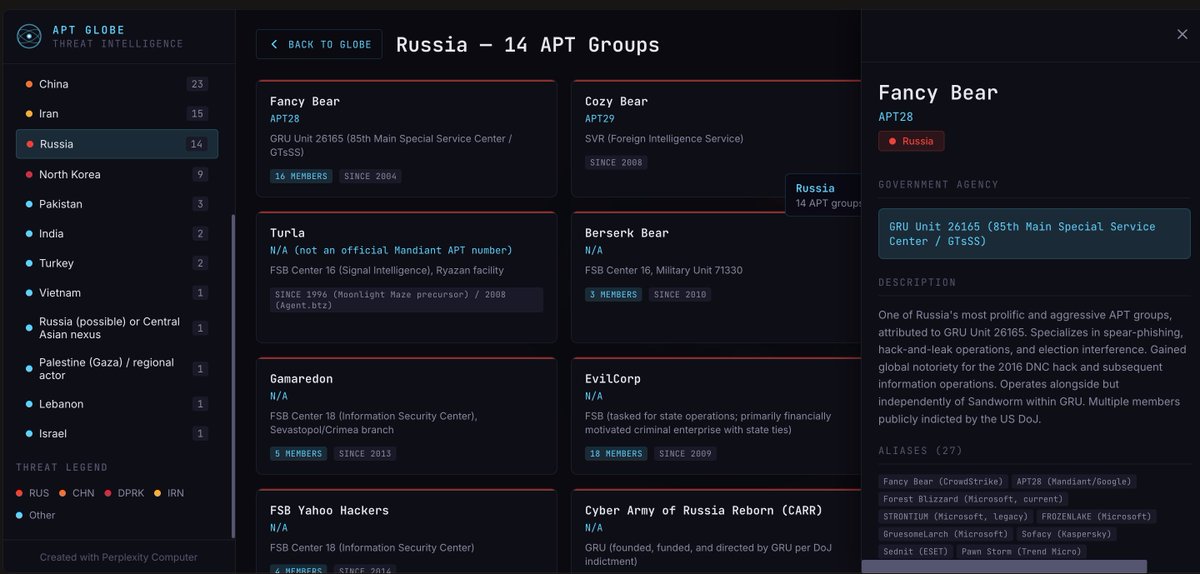
Task: Select North Korea in the country list
Action: pos(117,174)
